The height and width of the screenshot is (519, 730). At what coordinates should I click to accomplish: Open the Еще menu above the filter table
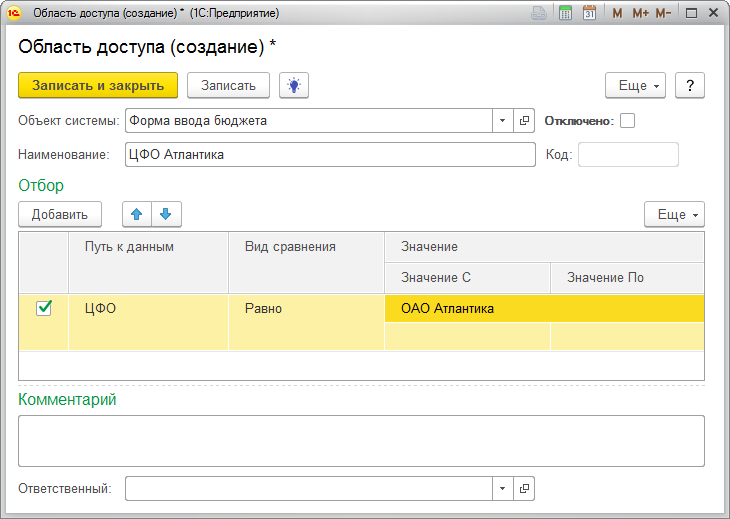(x=675, y=214)
